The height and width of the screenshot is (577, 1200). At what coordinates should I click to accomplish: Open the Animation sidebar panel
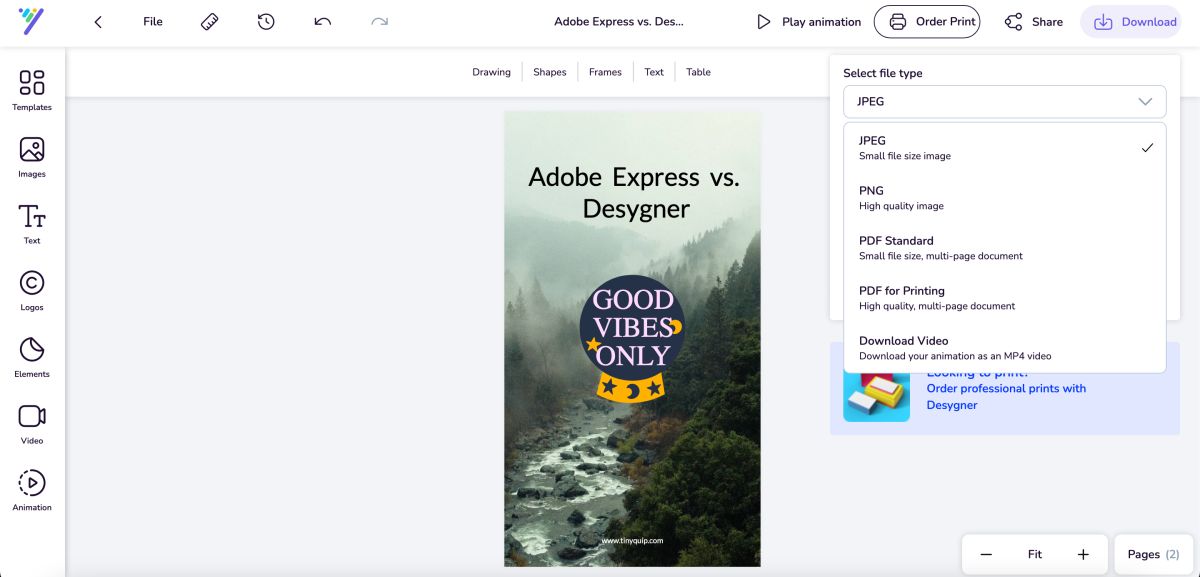point(32,491)
